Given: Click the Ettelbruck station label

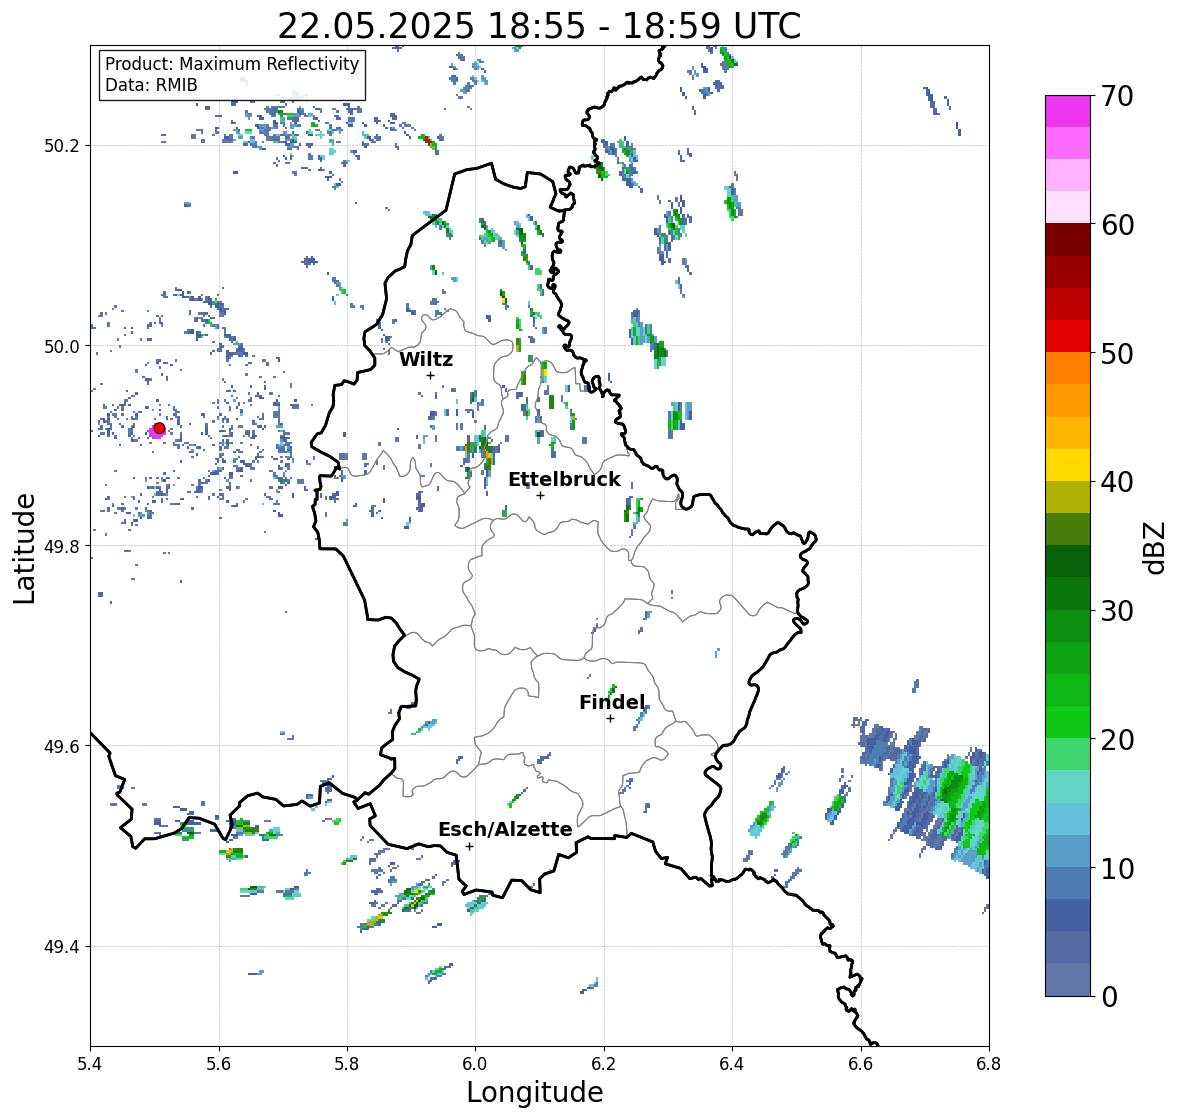Looking at the screenshot, I should [x=564, y=479].
